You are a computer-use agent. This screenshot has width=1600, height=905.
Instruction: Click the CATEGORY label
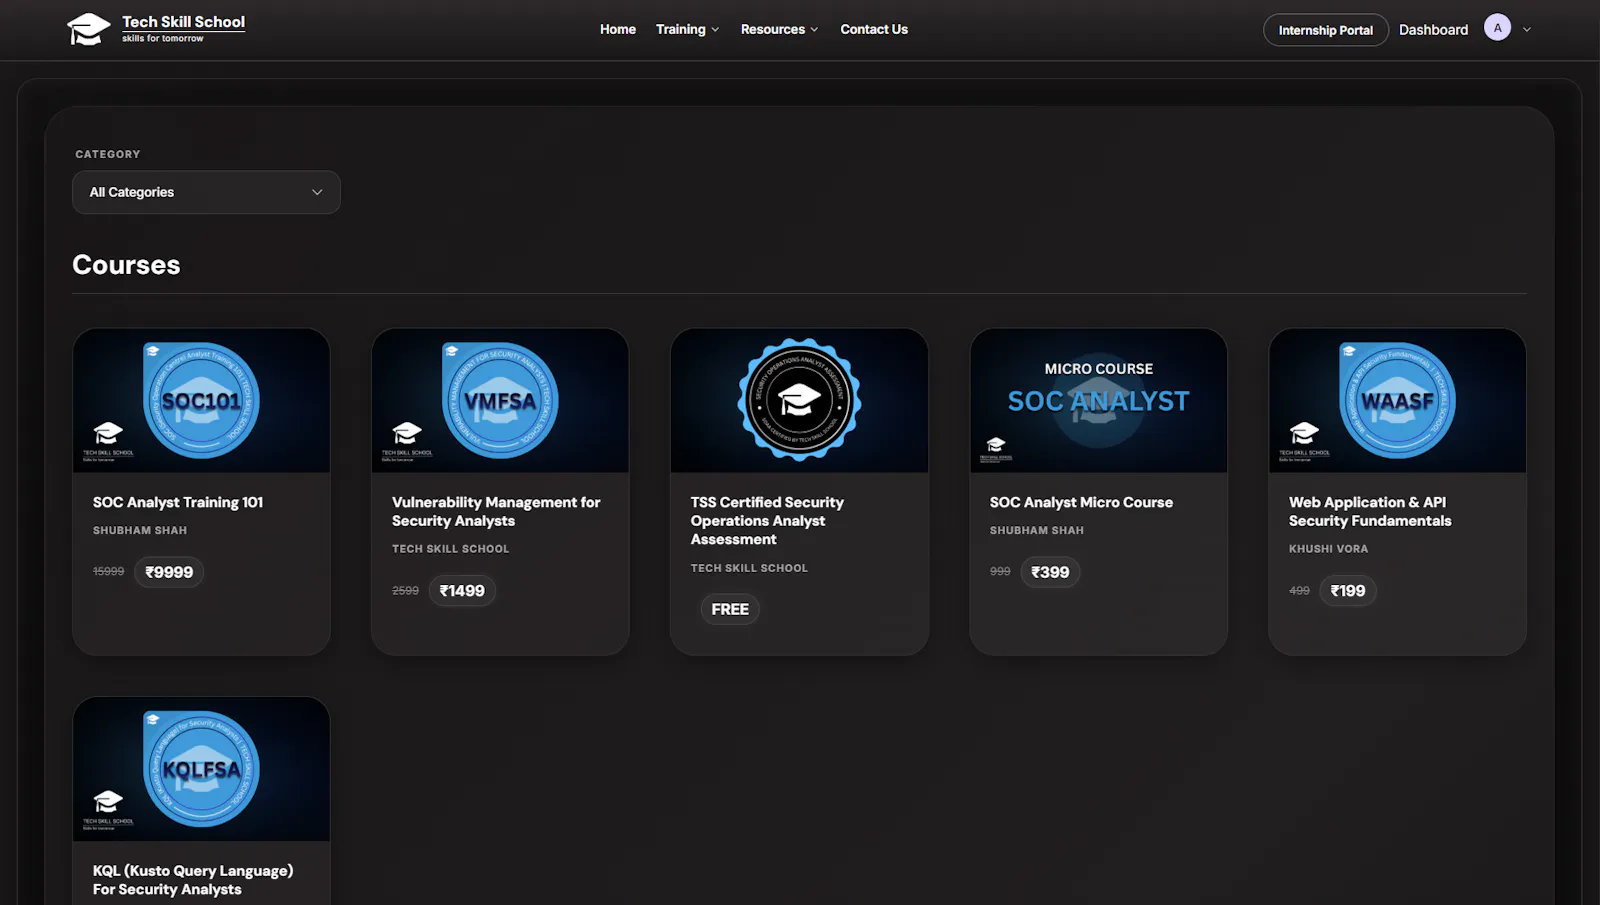108,154
